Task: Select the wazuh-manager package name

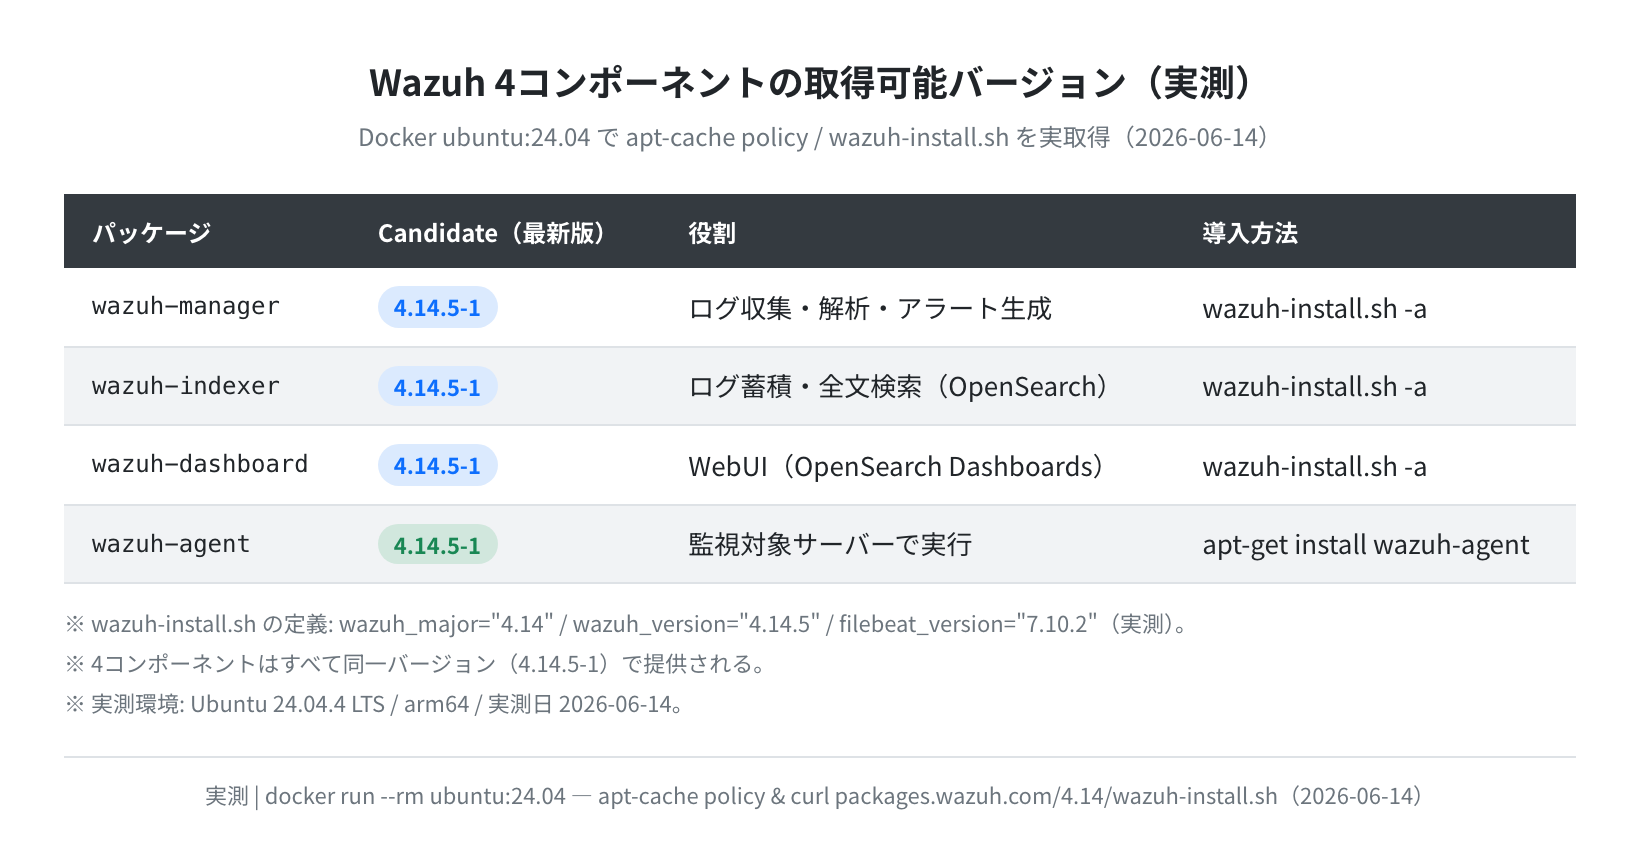Action: 186,306
